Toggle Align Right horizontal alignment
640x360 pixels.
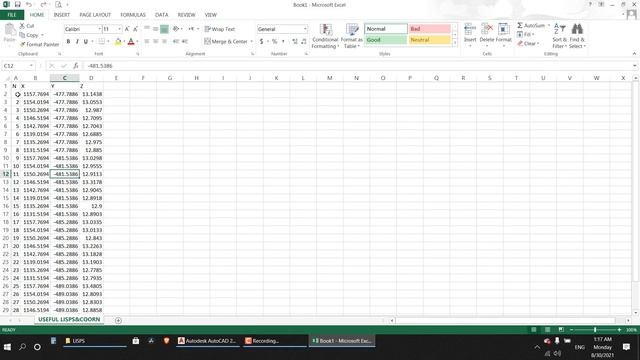pyautogui.click(x=164, y=41)
